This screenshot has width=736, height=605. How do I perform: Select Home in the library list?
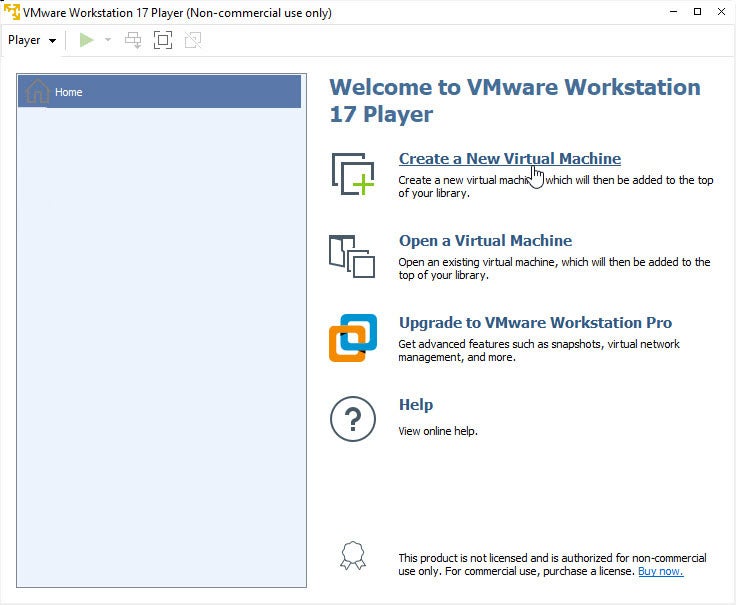(159, 92)
